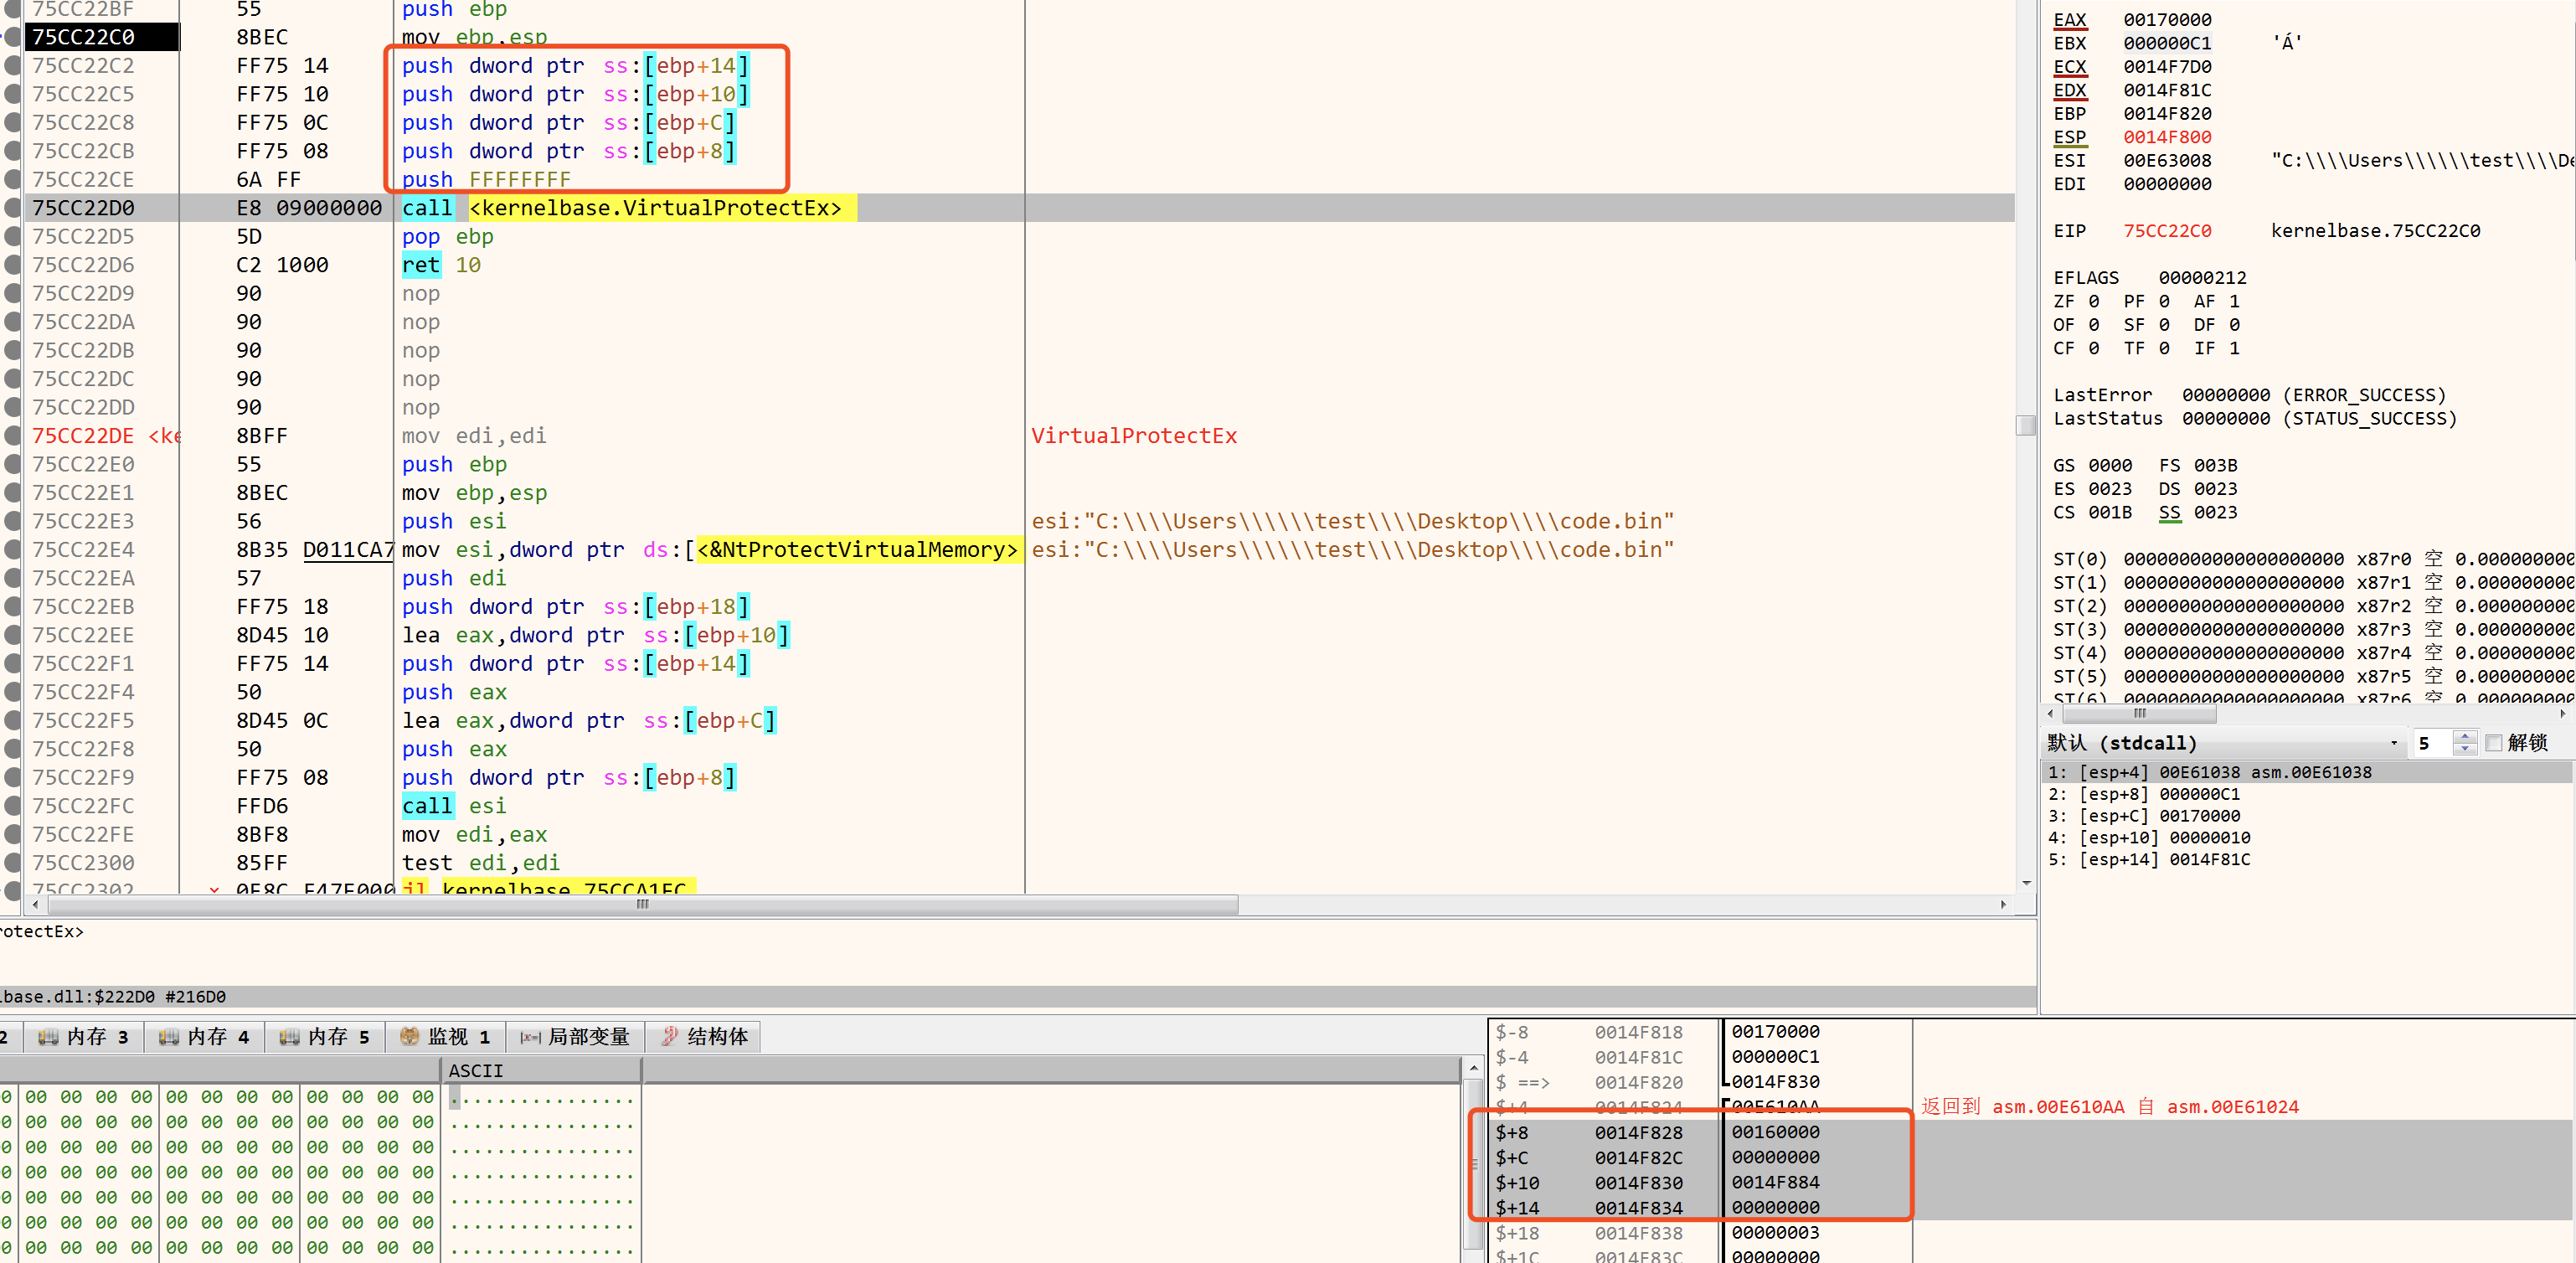2576x1263 pixels.
Task: Toggle breakpoint bullet at address 75CC22D0
Action: tap(13, 208)
